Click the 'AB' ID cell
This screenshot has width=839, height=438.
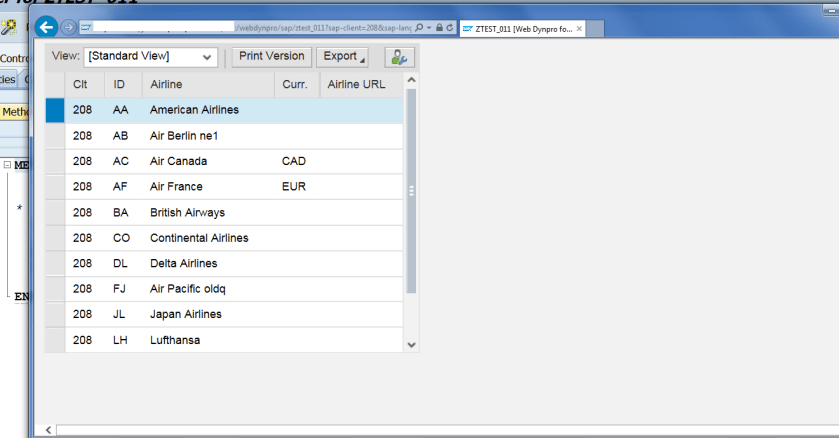[x=124, y=136]
